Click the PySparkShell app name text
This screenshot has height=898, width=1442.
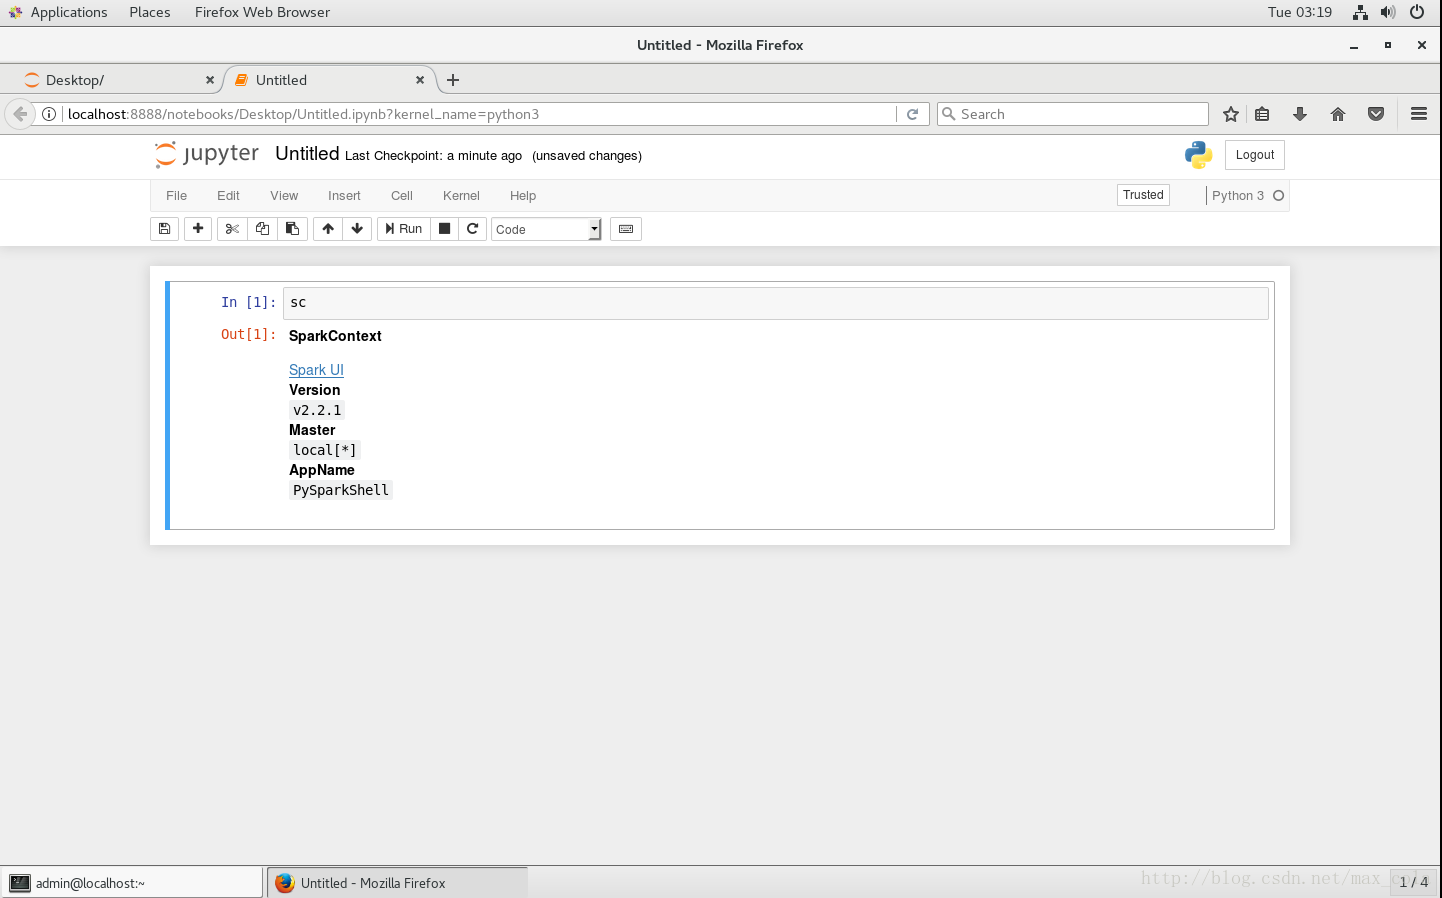click(x=341, y=490)
